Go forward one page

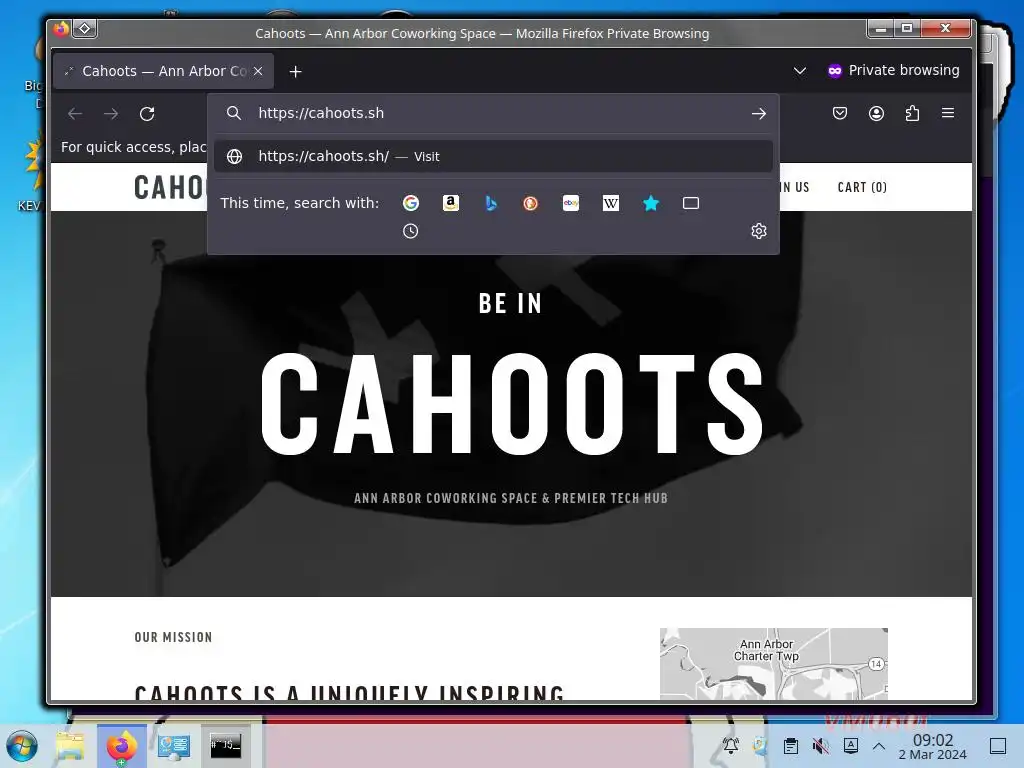[111, 114]
